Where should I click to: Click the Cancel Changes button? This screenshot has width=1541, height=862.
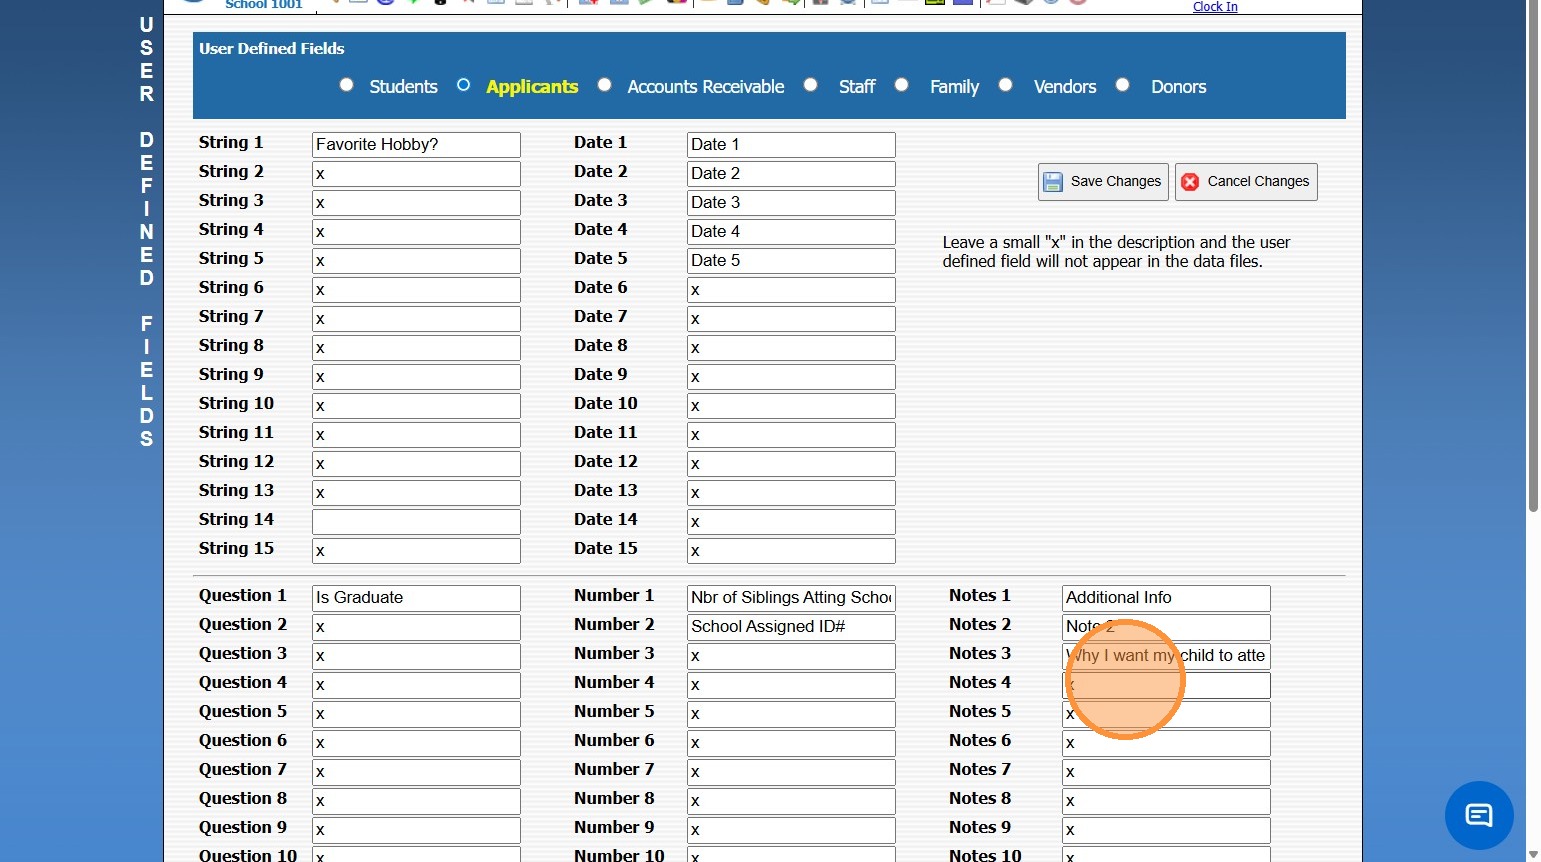coord(1246,182)
